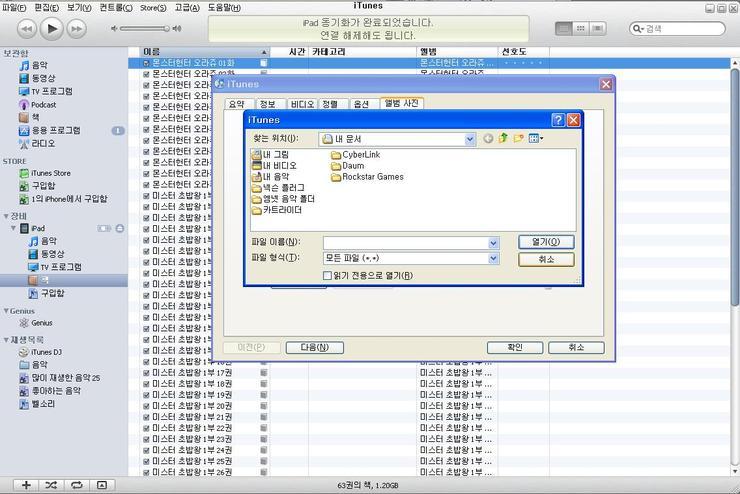Click the shuffle icon in bottom bar
This screenshot has height=494, width=740.
(51, 485)
